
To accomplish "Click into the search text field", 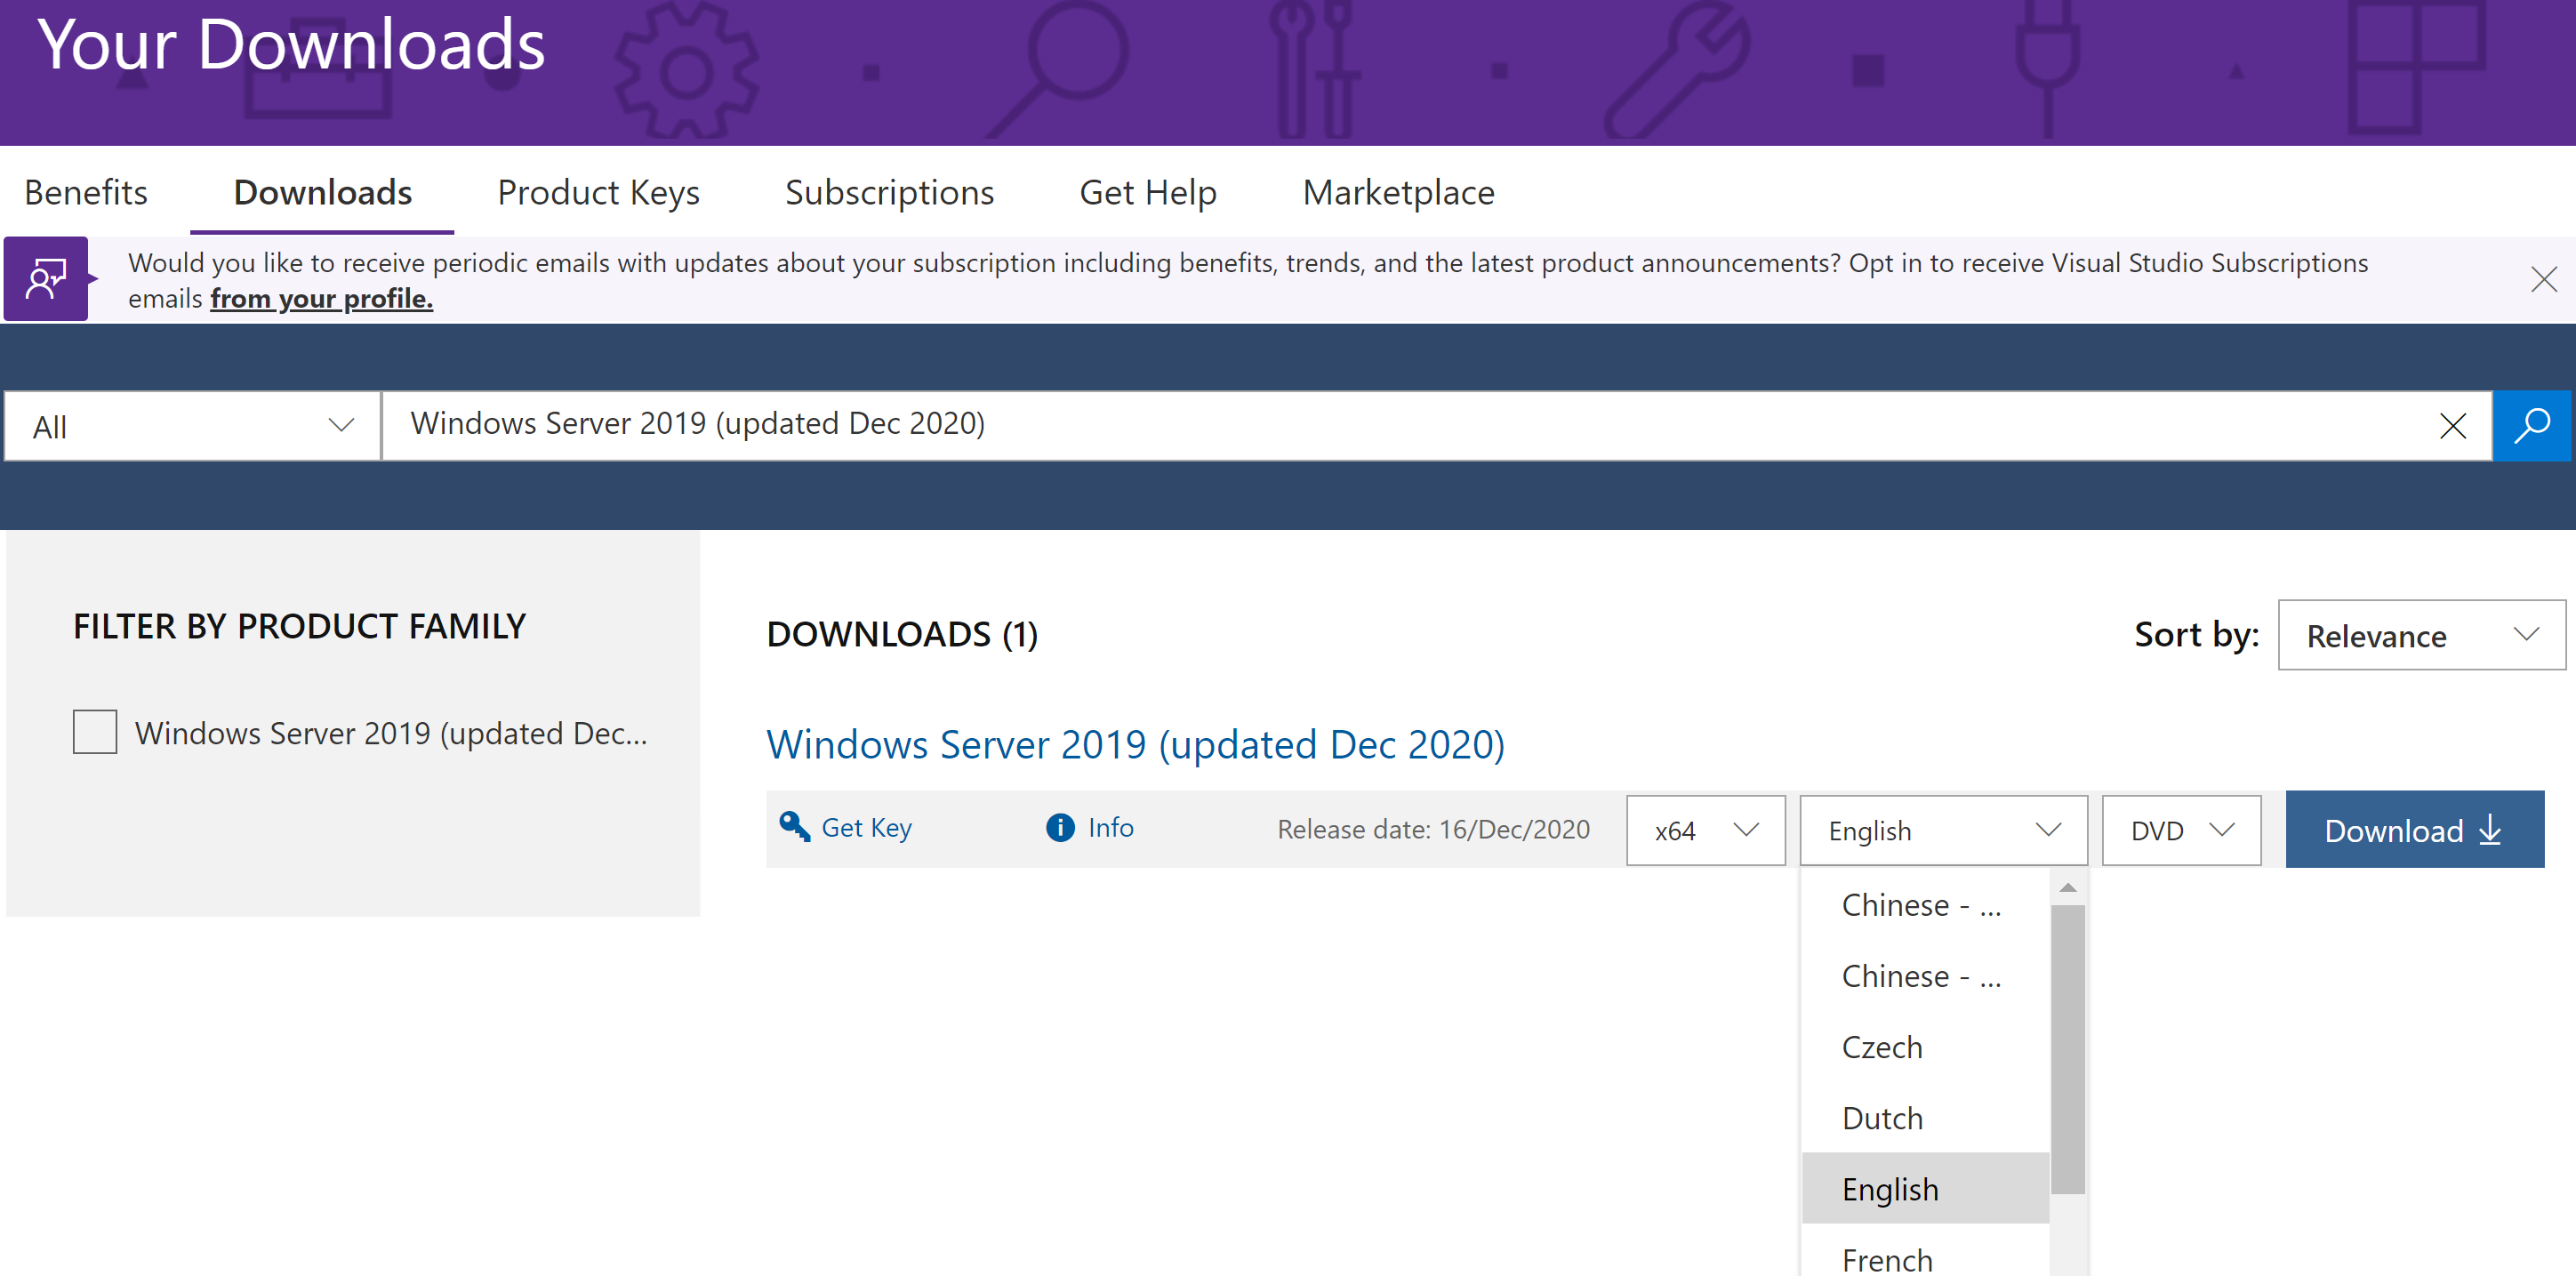I will coord(1410,426).
